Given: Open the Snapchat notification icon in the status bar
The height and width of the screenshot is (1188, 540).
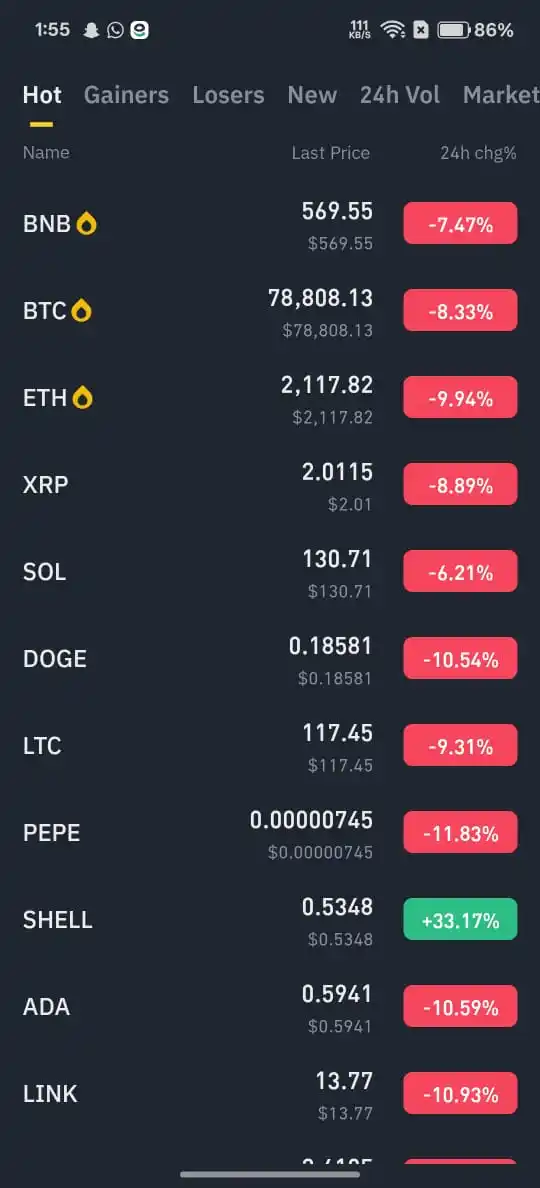Looking at the screenshot, I should coord(92,30).
